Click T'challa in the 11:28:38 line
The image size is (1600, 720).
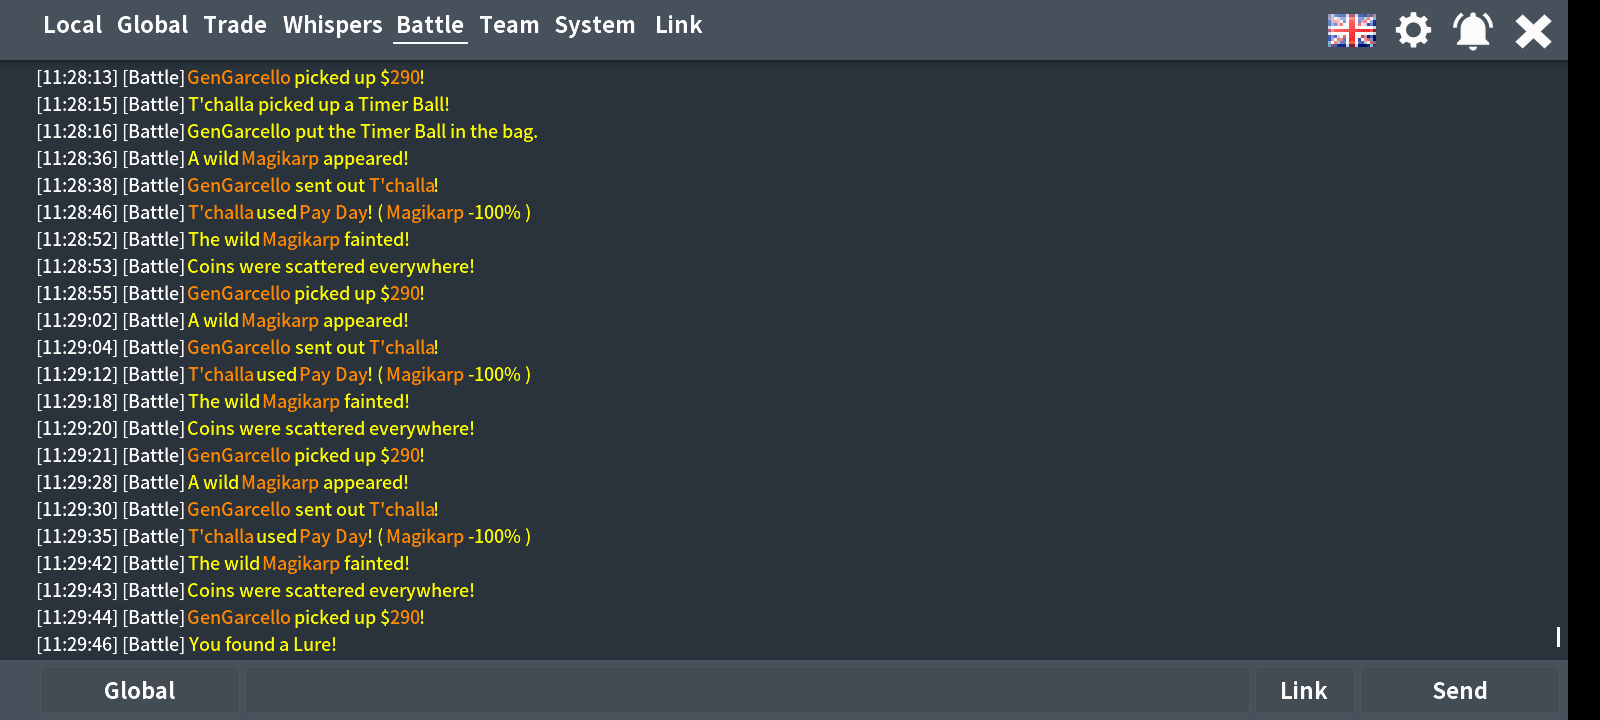pyautogui.click(x=402, y=185)
